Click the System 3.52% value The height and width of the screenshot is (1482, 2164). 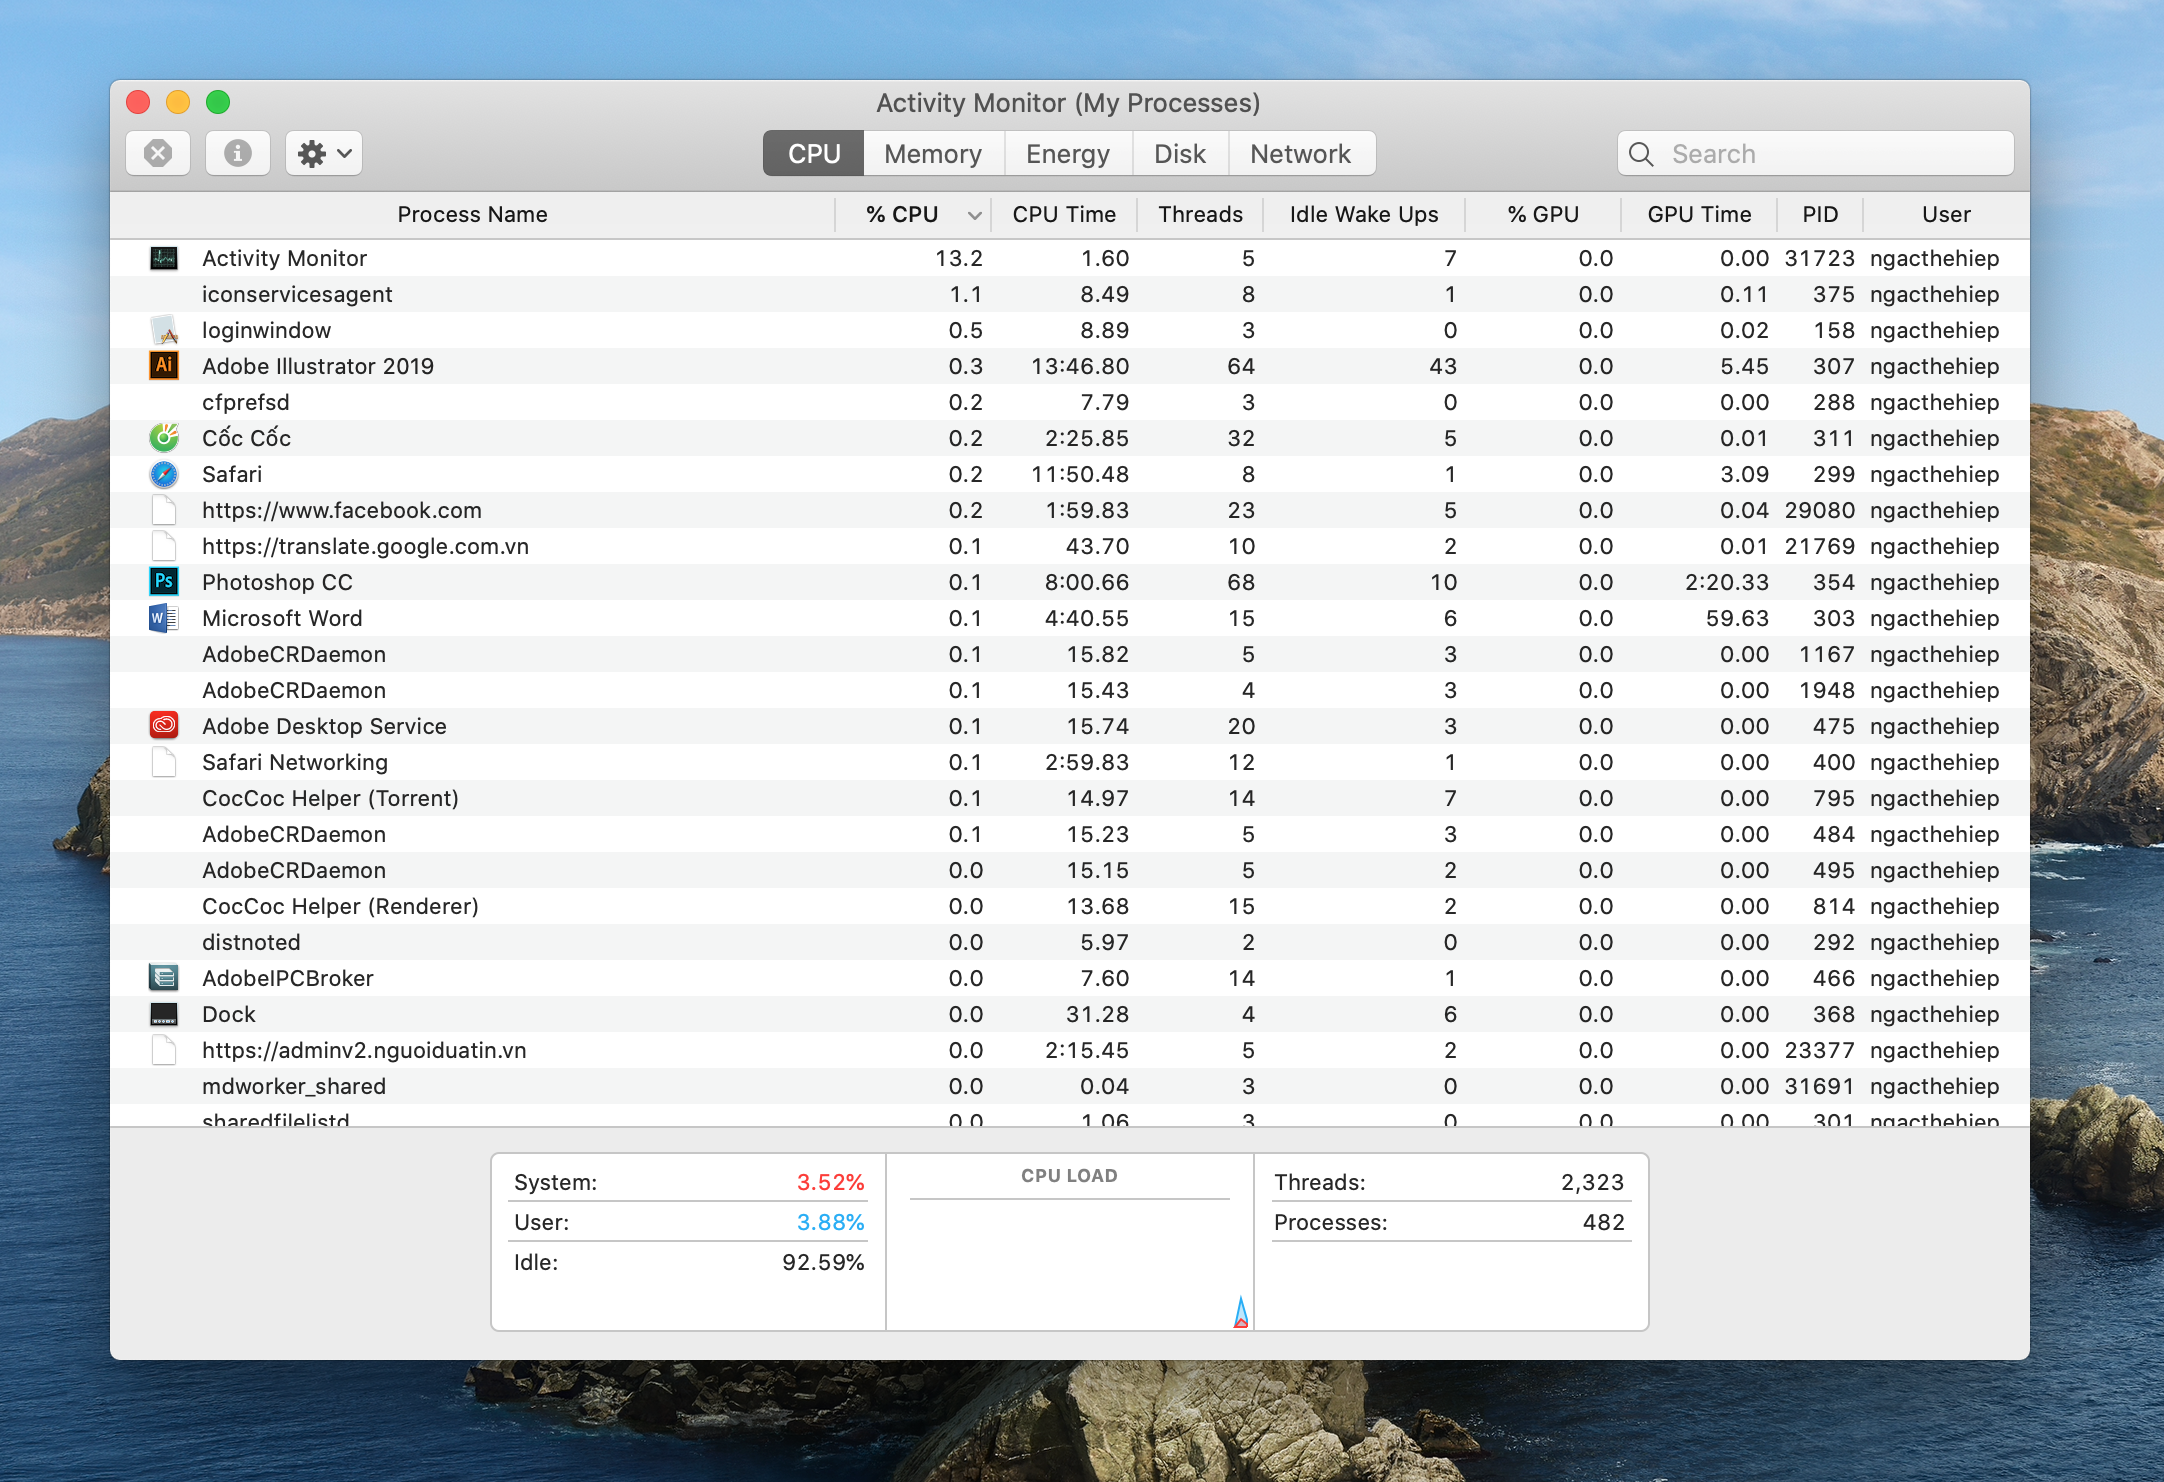tap(830, 1182)
